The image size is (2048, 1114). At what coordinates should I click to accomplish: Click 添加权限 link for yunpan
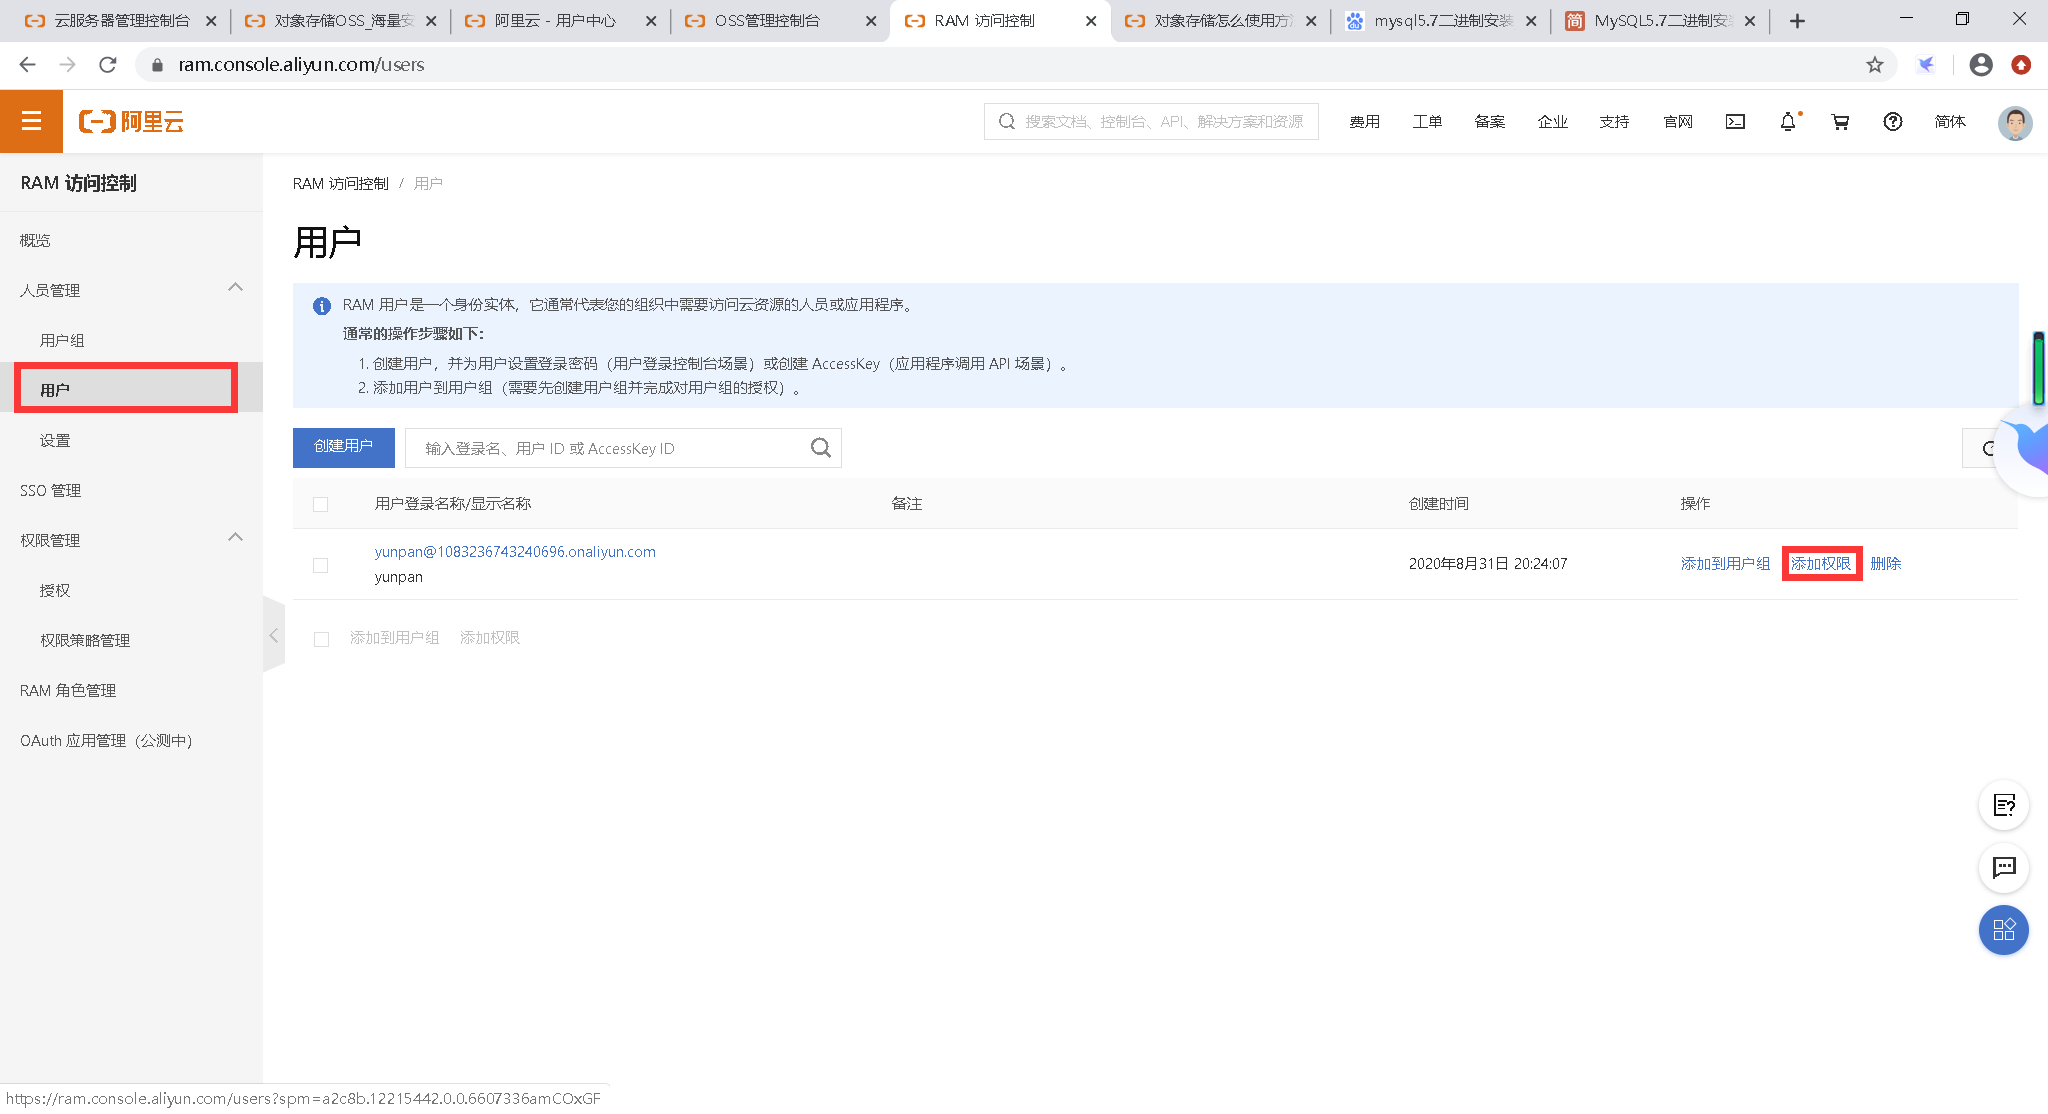coord(1820,563)
